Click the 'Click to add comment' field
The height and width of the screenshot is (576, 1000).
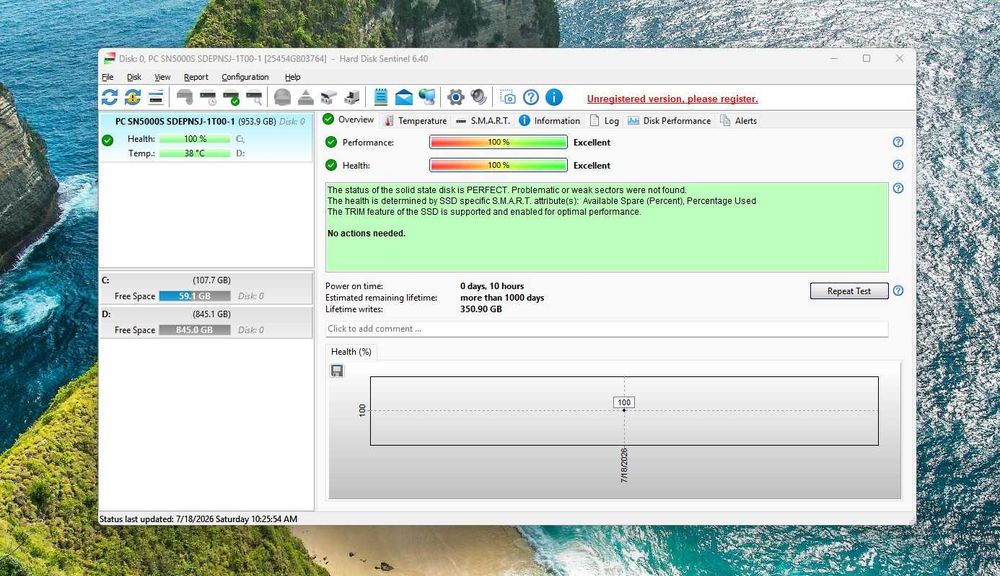[606, 329]
